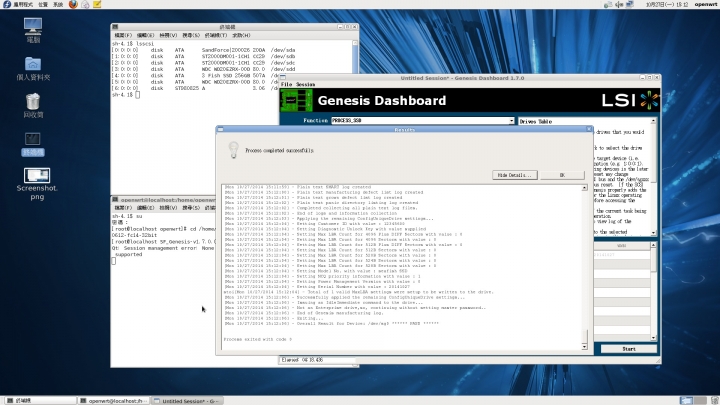Open File menu in lower terminal

[x=123, y=208]
